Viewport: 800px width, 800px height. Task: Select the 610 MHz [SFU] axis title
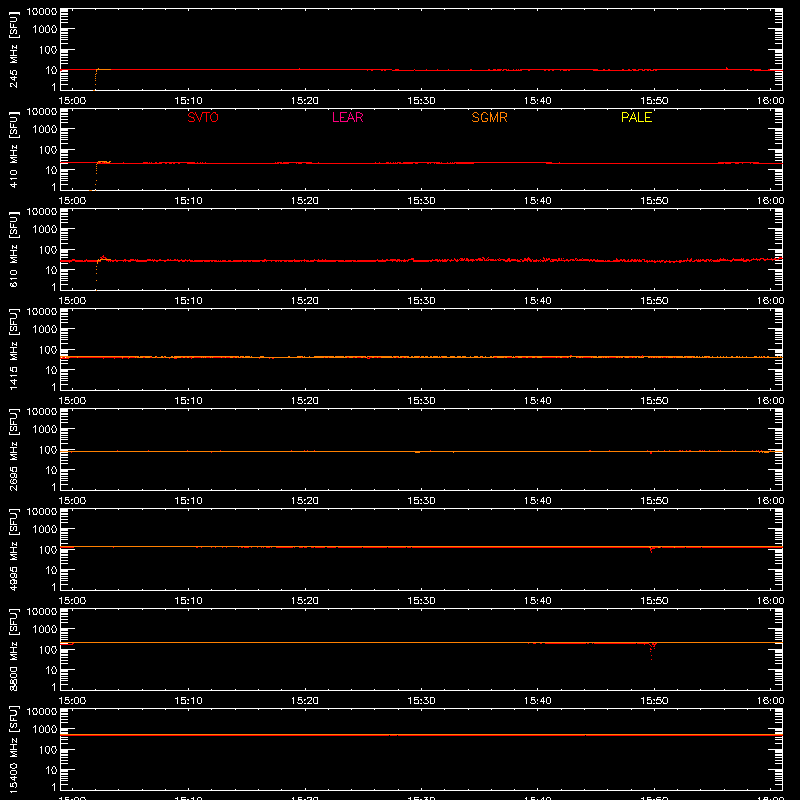coord(13,250)
